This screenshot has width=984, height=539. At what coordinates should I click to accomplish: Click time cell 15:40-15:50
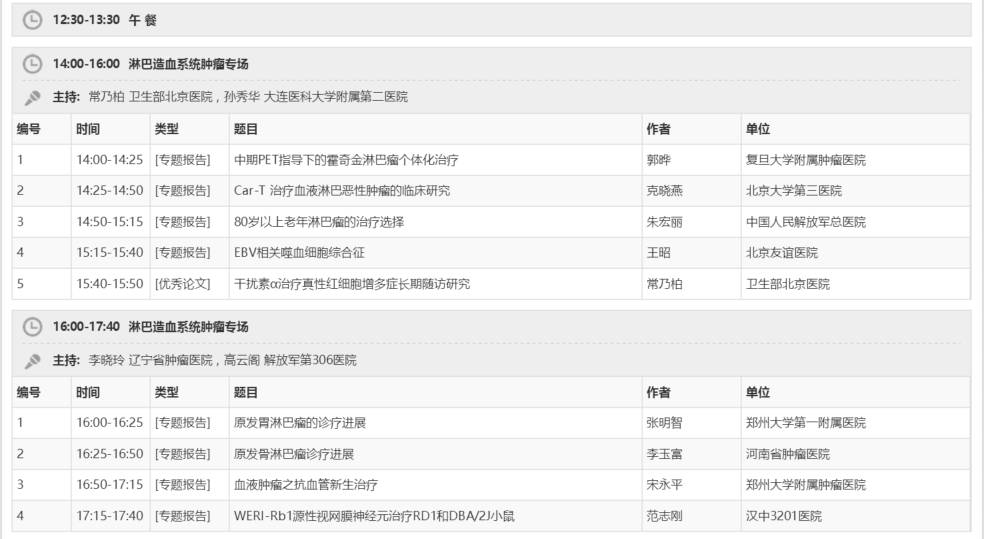pos(110,284)
